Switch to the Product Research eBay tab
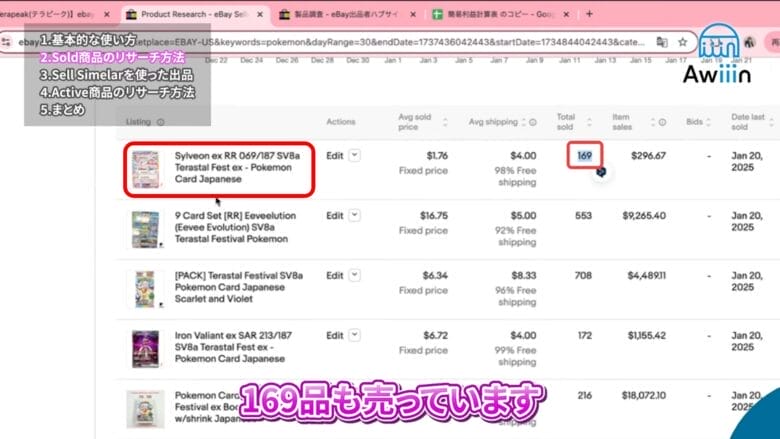Image resolution: width=780 pixels, height=439 pixels. coord(194,14)
